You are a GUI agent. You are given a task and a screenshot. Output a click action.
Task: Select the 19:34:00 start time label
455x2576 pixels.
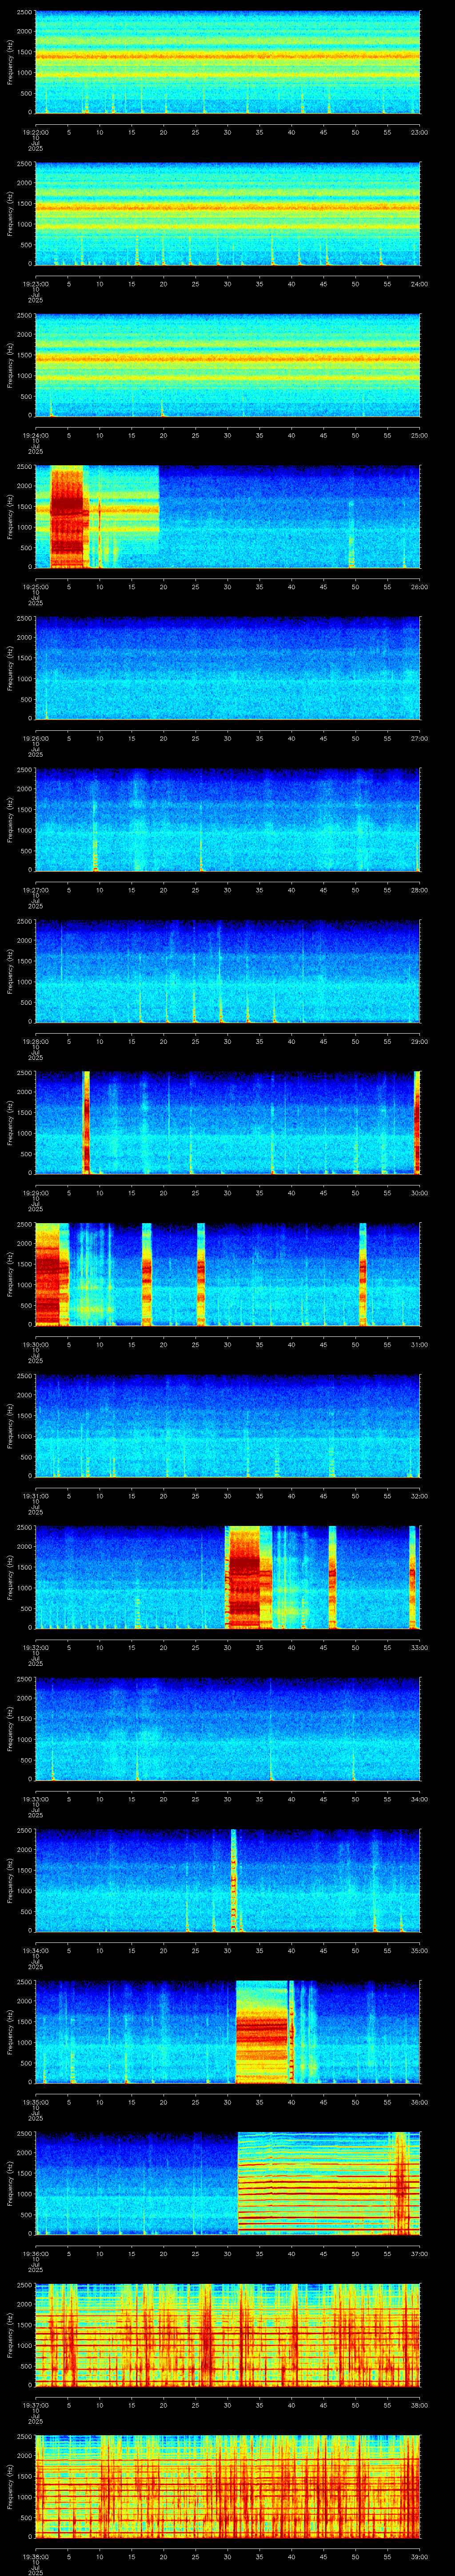point(35,1951)
